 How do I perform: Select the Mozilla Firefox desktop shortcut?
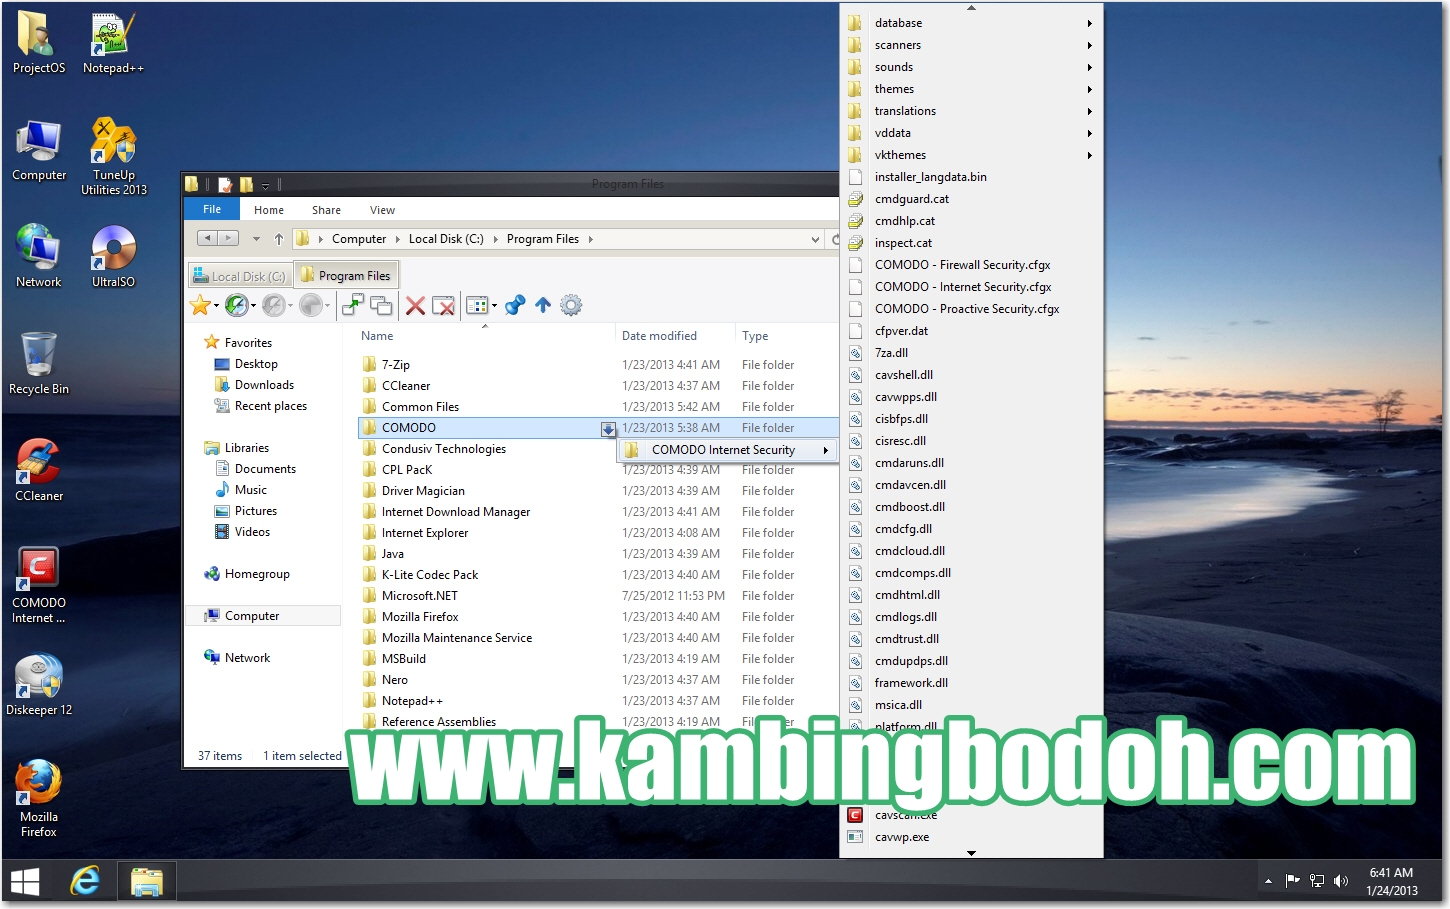38,799
